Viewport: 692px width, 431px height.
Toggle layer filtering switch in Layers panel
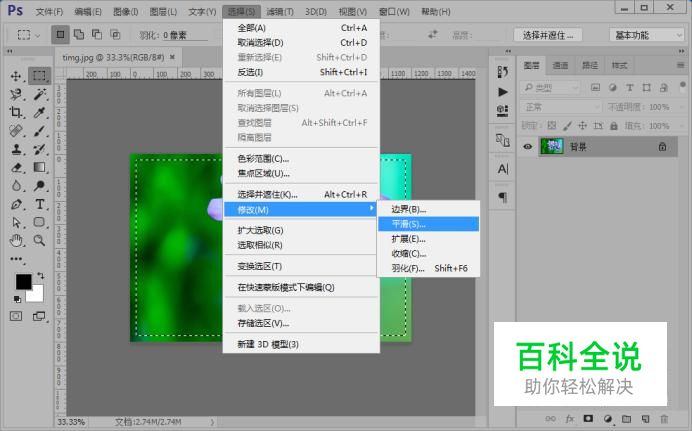[682, 85]
